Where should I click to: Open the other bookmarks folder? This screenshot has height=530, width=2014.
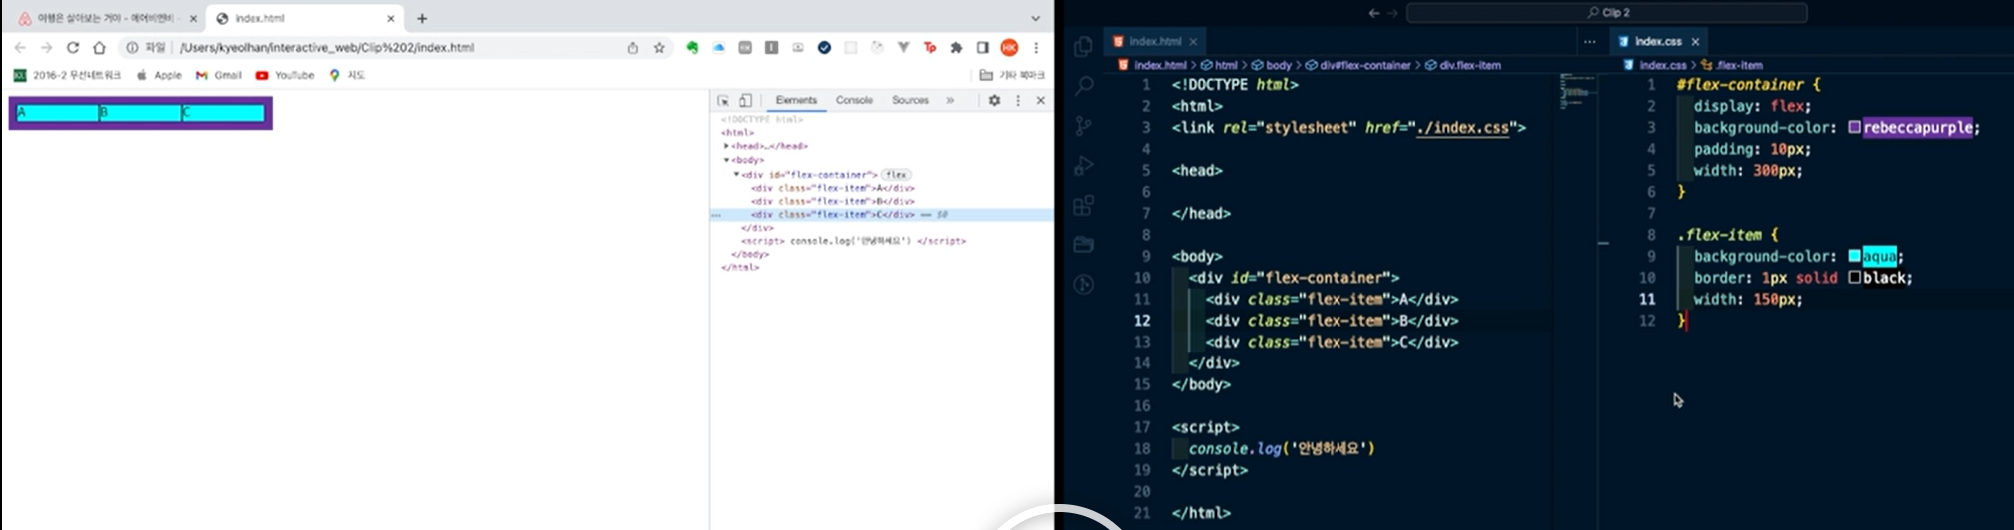(1012, 75)
